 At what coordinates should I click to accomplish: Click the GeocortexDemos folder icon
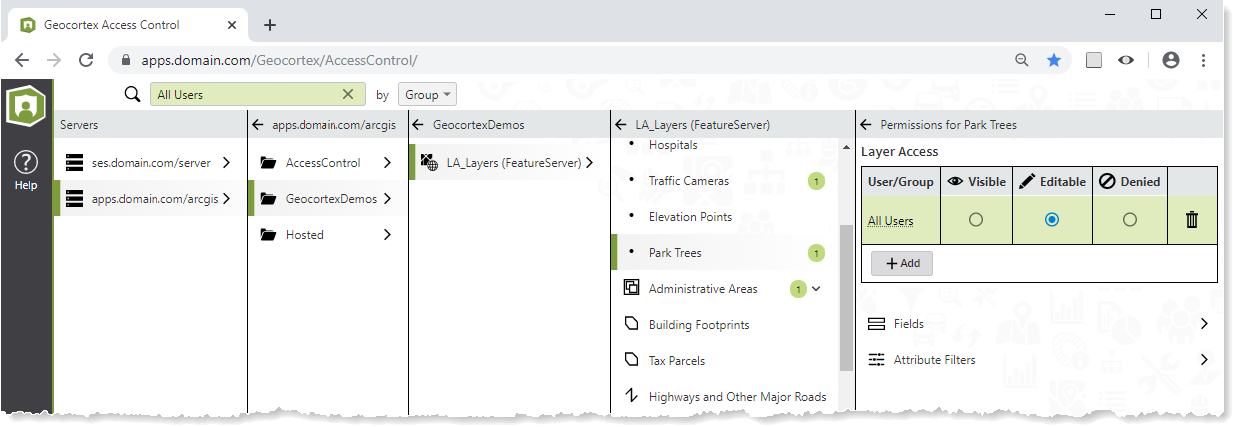[268, 199]
